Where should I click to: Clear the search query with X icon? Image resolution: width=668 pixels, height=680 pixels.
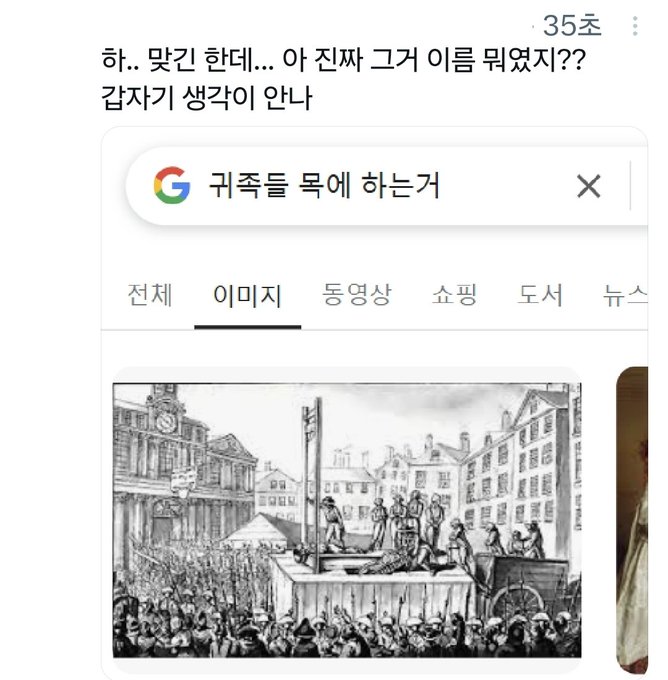point(588,186)
